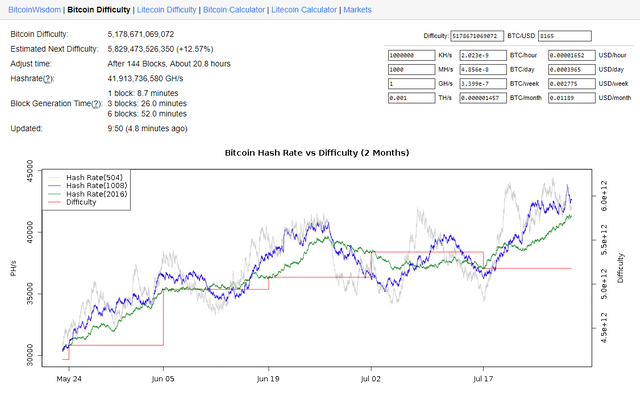The image size is (640, 393).
Task: Open the Bitcoin Calculator link
Action: (x=234, y=10)
